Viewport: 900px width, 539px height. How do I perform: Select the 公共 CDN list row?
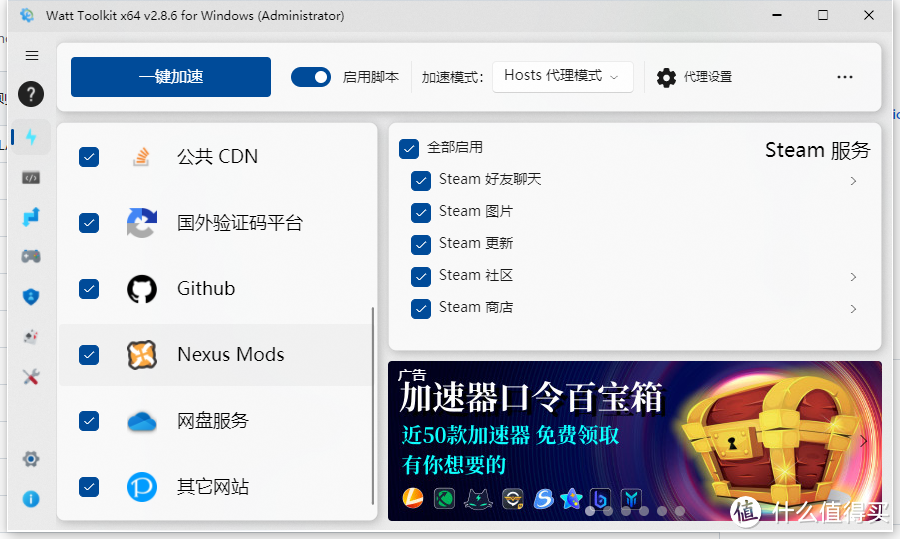coord(215,157)
